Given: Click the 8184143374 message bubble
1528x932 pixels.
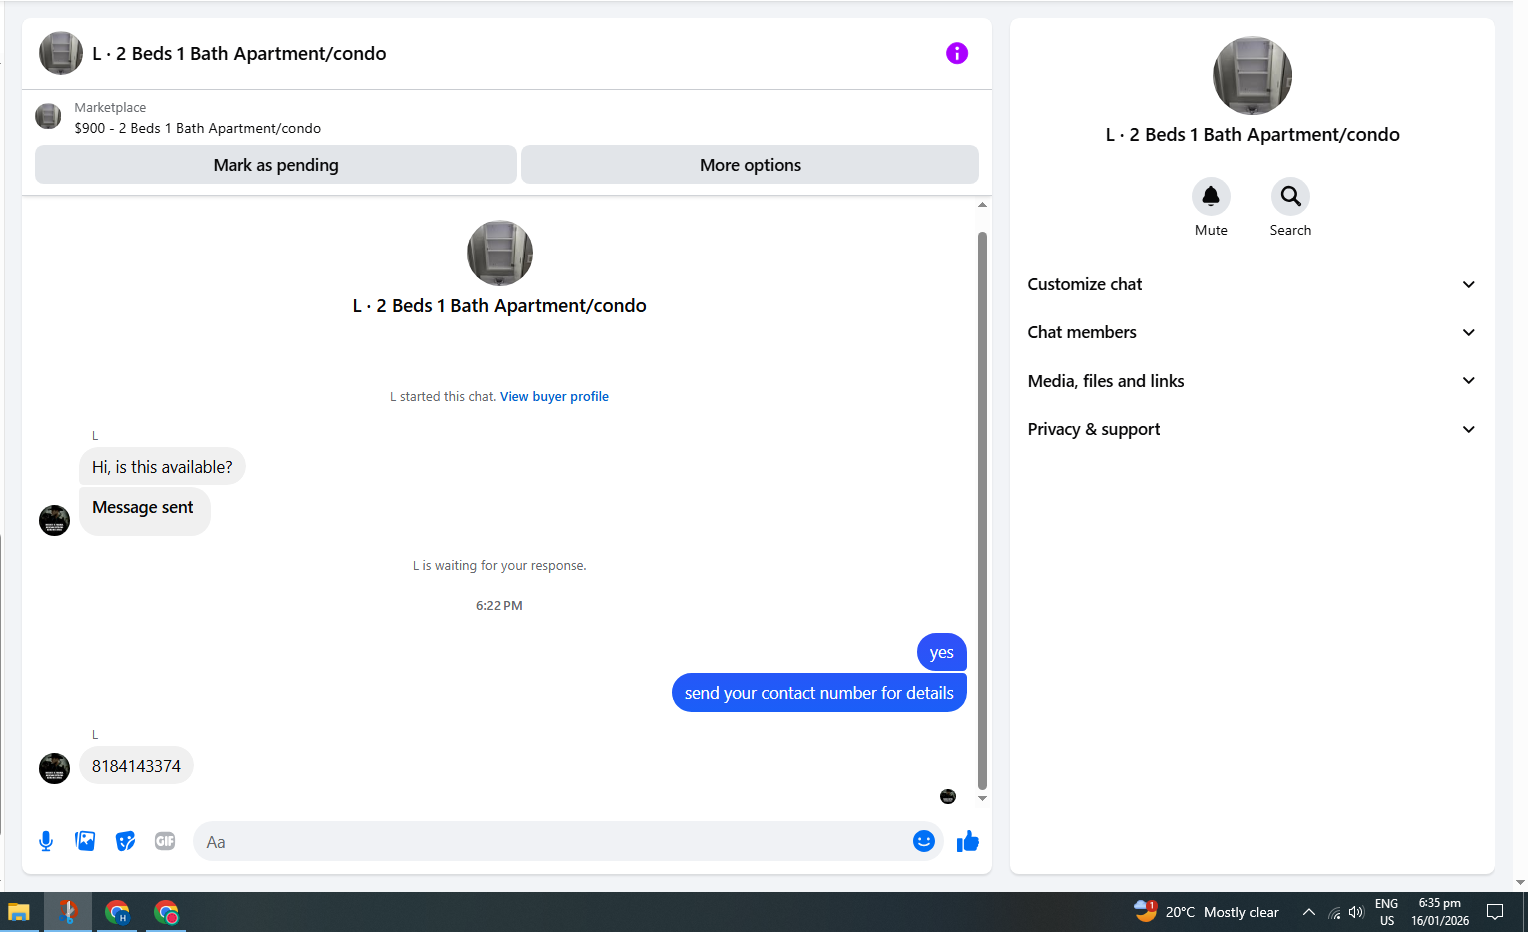Looking at the screenshot, I should [136, 766].
